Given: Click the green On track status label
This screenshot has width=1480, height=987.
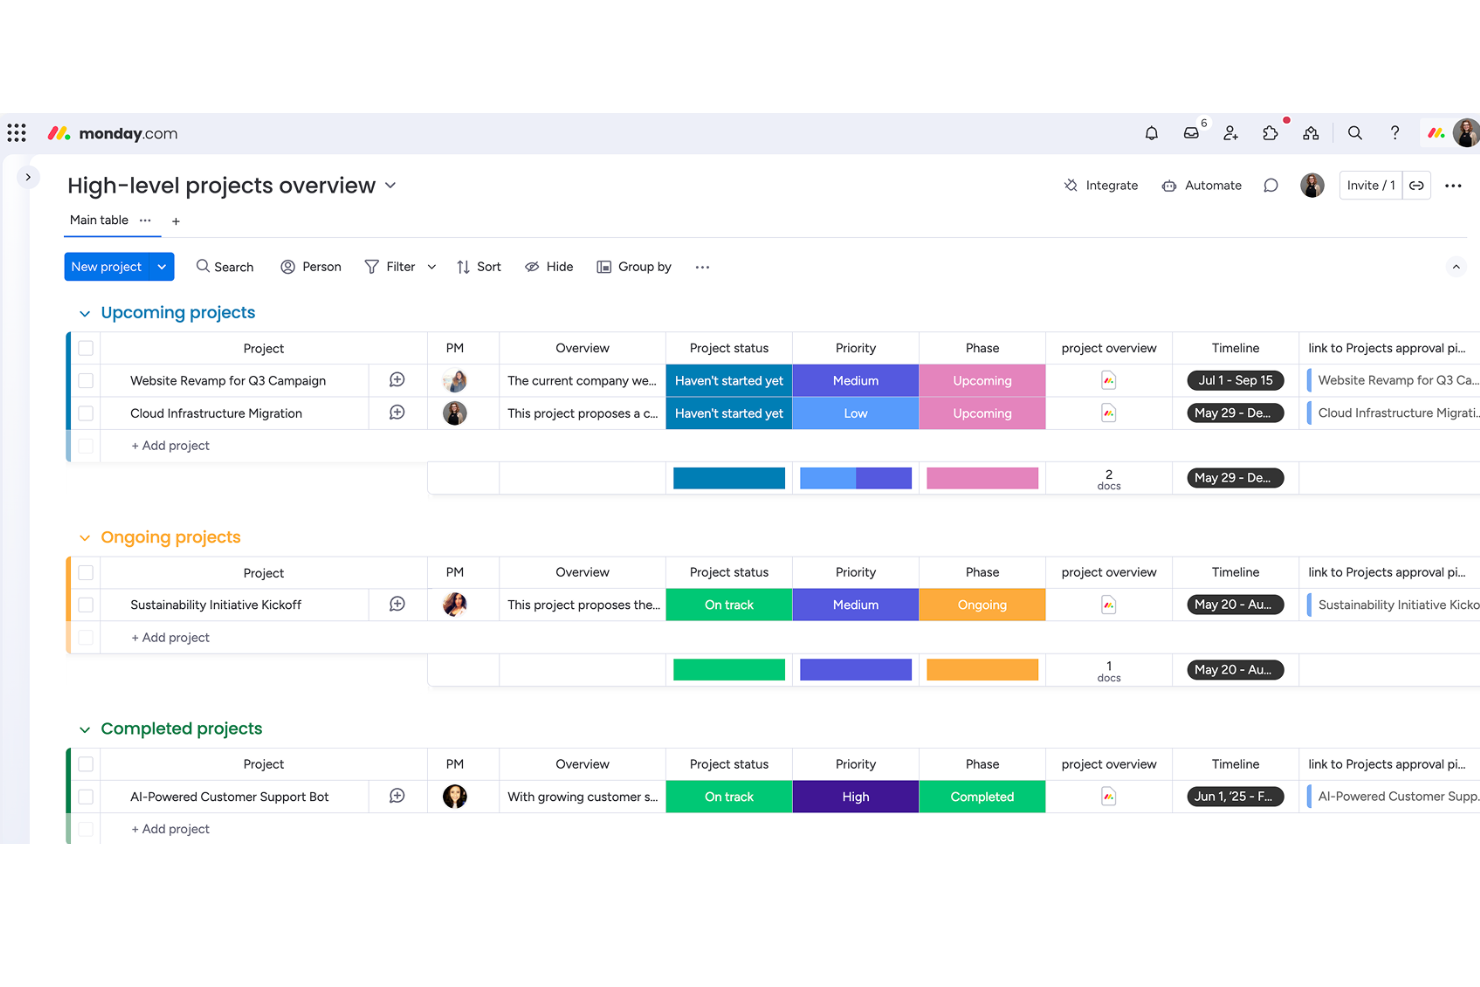Looking at the screenshot, I should coord(728,604).
